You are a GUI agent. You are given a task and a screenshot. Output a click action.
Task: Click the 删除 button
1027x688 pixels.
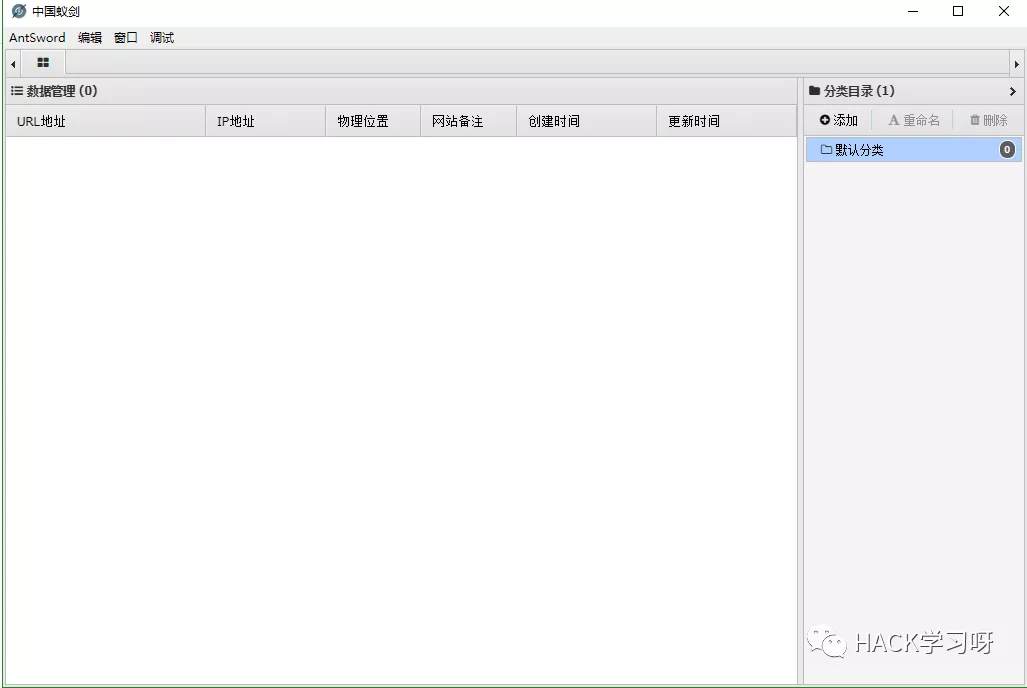tap(987, 119)
